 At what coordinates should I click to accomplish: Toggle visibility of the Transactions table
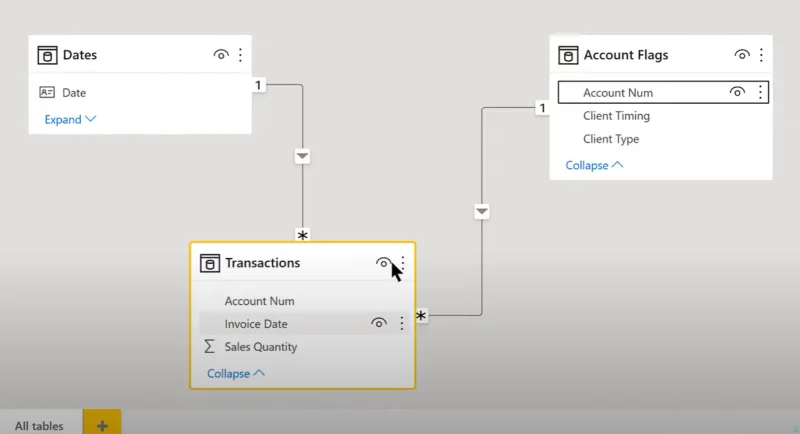383,263
